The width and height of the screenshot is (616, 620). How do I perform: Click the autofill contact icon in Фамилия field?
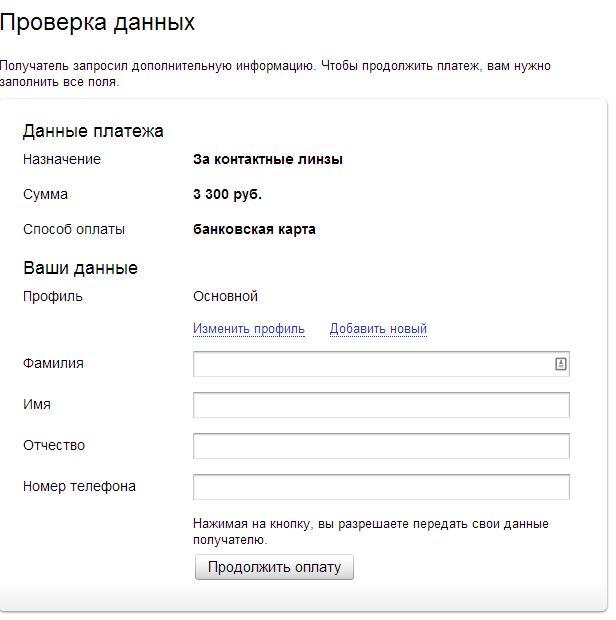pos(561,364)
